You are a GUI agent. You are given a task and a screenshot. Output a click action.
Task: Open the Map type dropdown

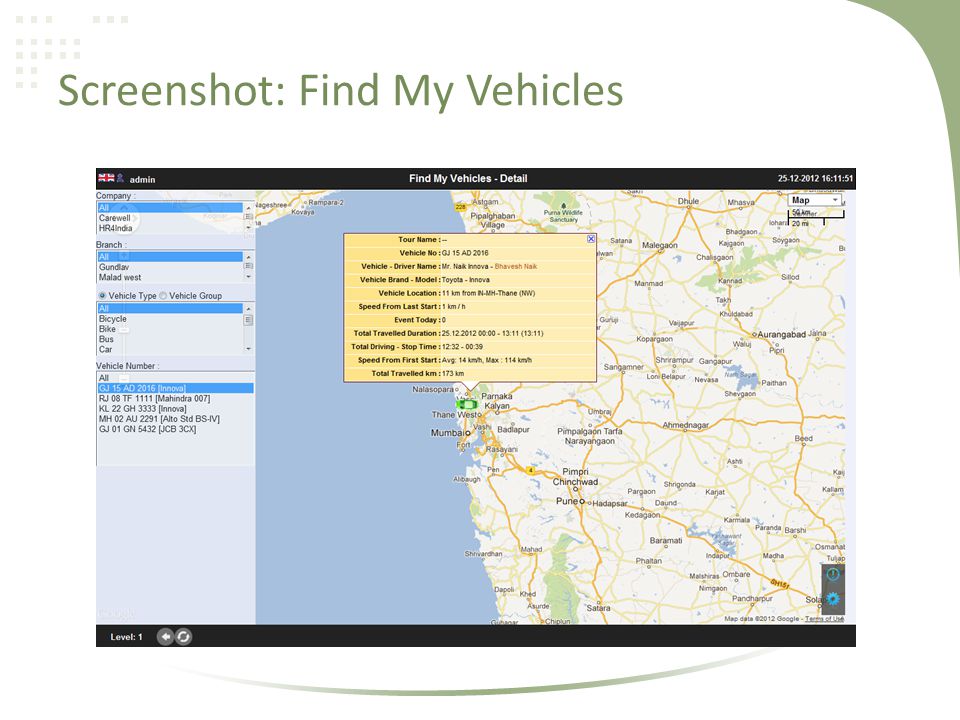(x=815, y=200)
